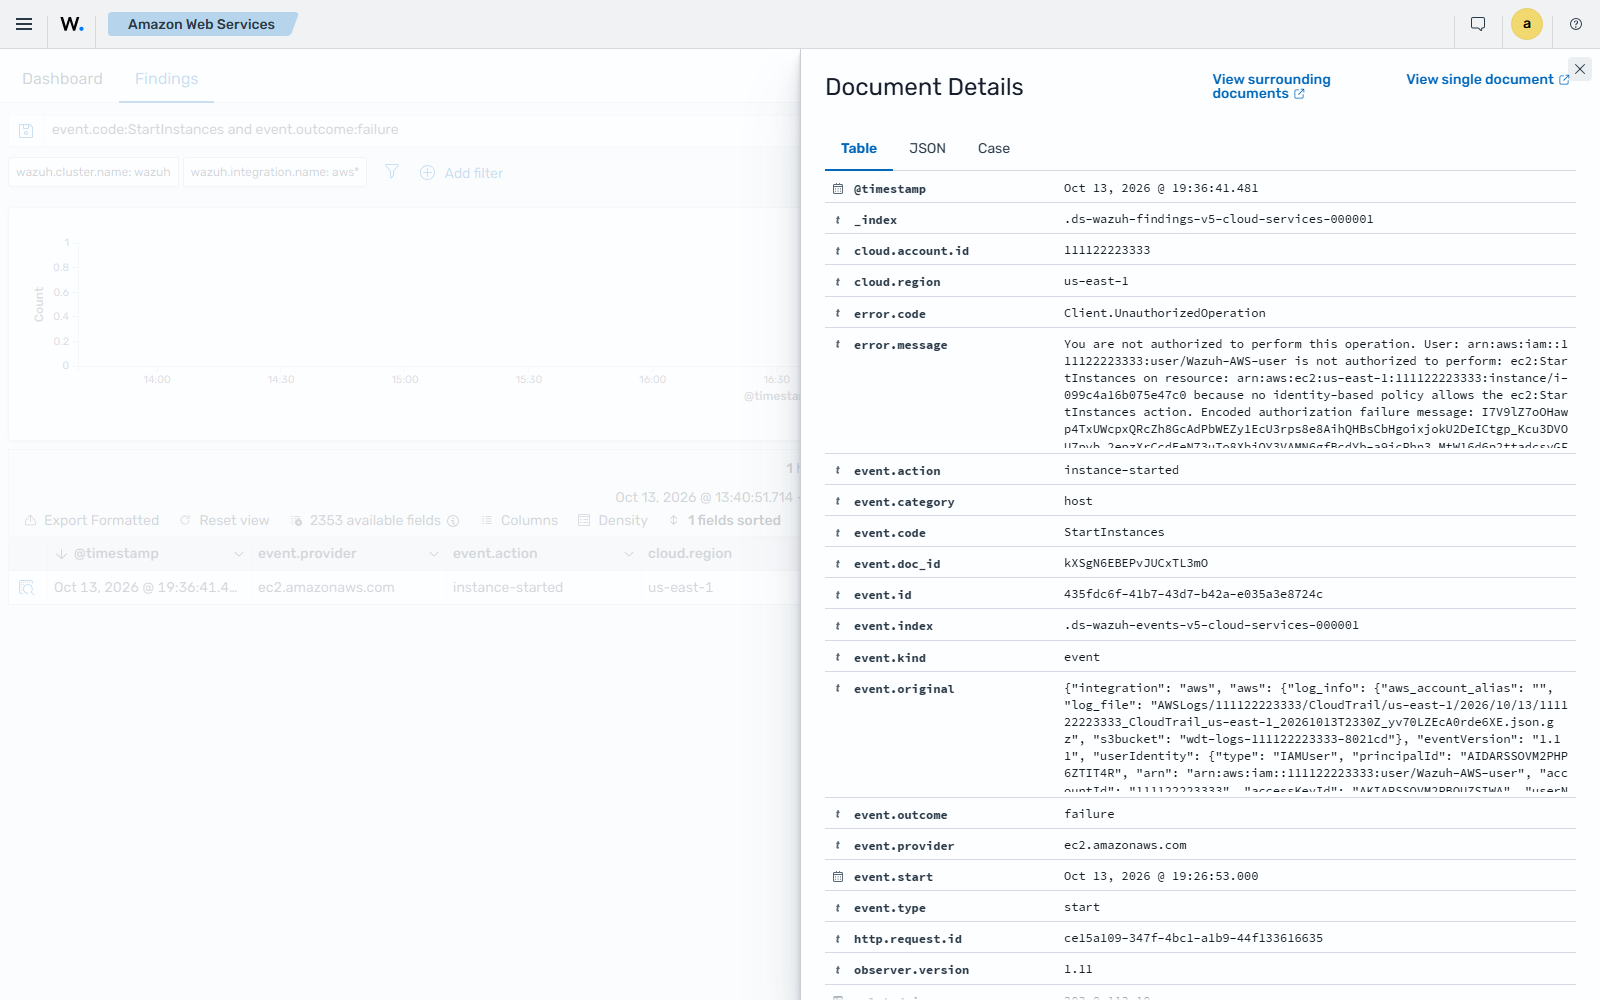Close the Document Details flyout
The width and height of the screenshot is (1600, 1000).
click(x=1580, y=69)
